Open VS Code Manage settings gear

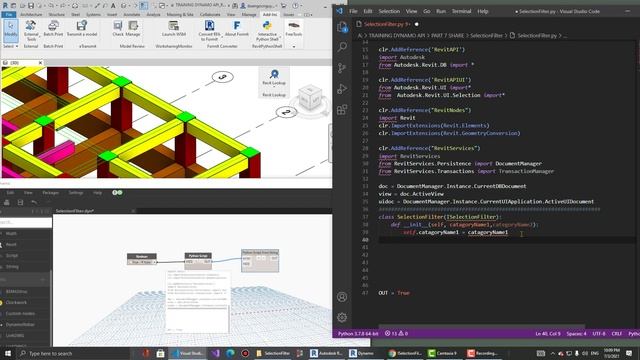point(342,317)
